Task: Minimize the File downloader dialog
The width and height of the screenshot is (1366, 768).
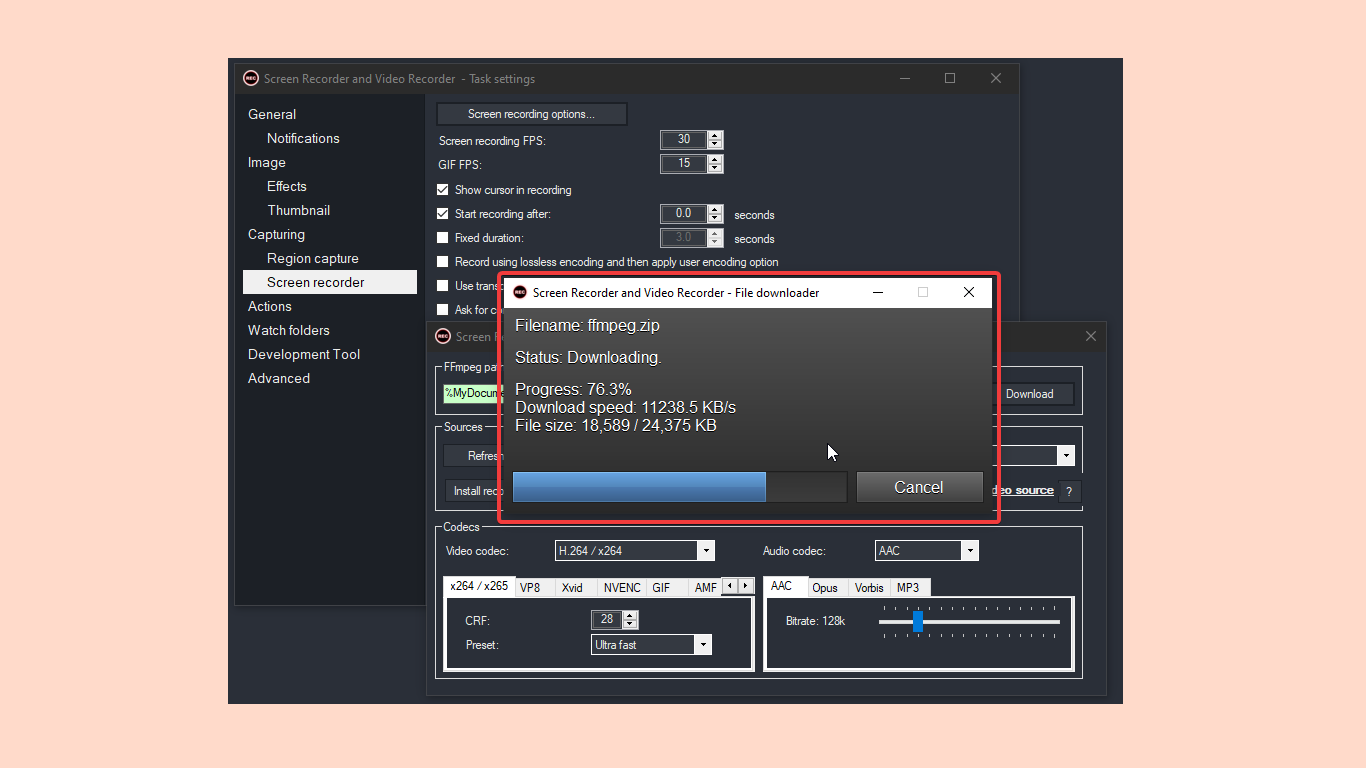Action: click(878, 292)
